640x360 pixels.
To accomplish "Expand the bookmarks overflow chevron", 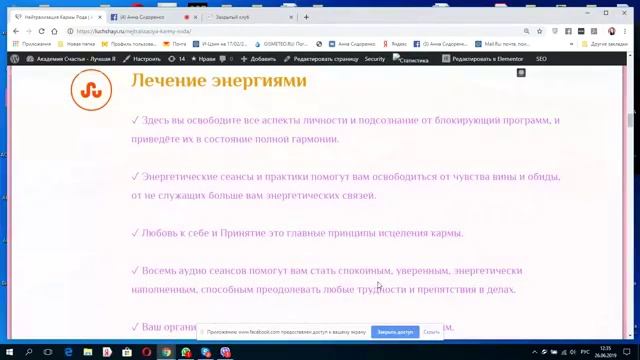I will [571, 44].
